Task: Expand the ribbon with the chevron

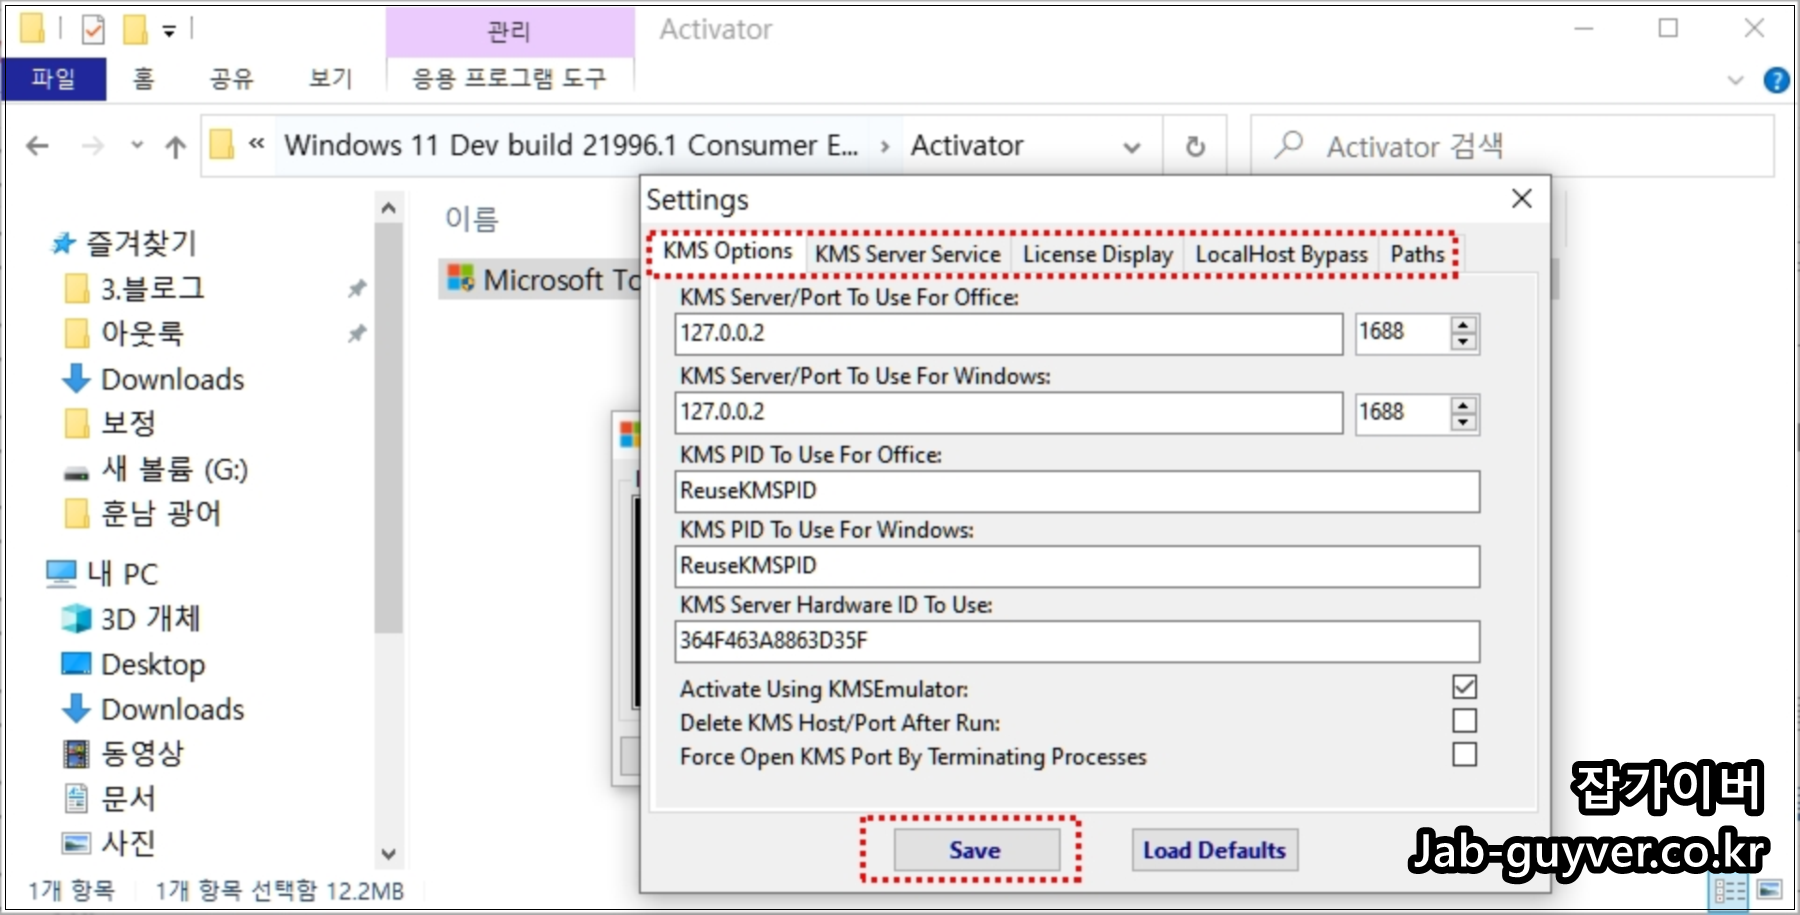Action: click(1735, 80)
